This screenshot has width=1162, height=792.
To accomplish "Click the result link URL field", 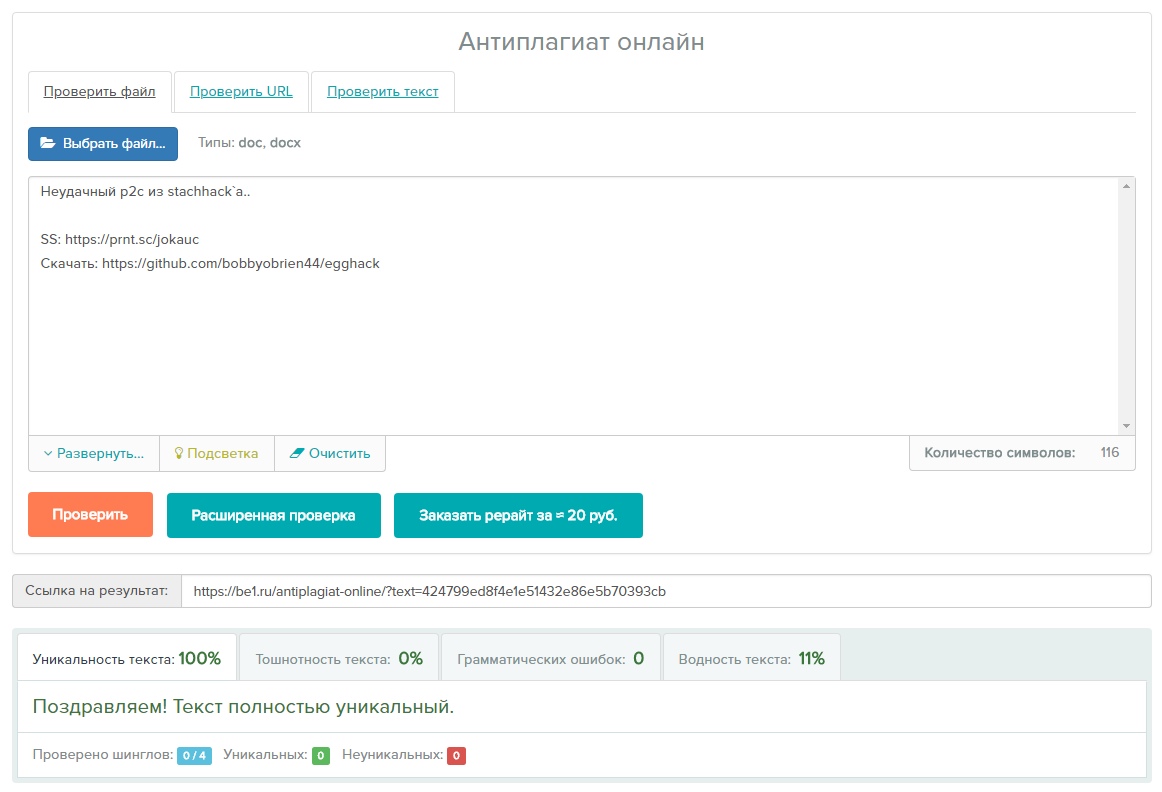I will point(665,591).
